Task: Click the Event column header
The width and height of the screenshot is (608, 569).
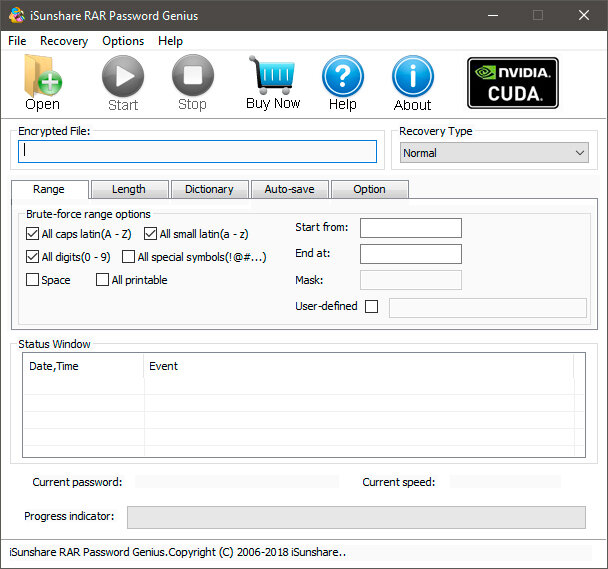Action: [x=359, y=366]
